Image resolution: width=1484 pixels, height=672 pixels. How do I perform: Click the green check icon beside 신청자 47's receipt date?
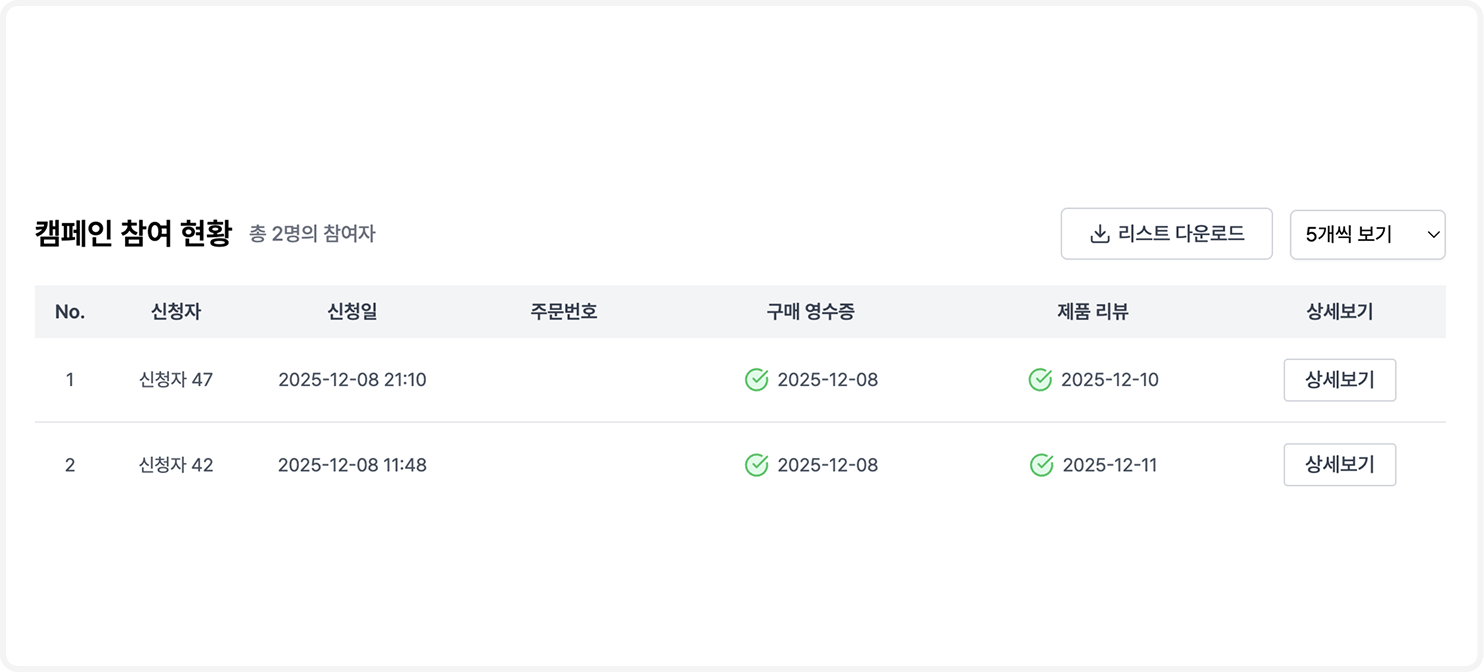pos(758,380)
